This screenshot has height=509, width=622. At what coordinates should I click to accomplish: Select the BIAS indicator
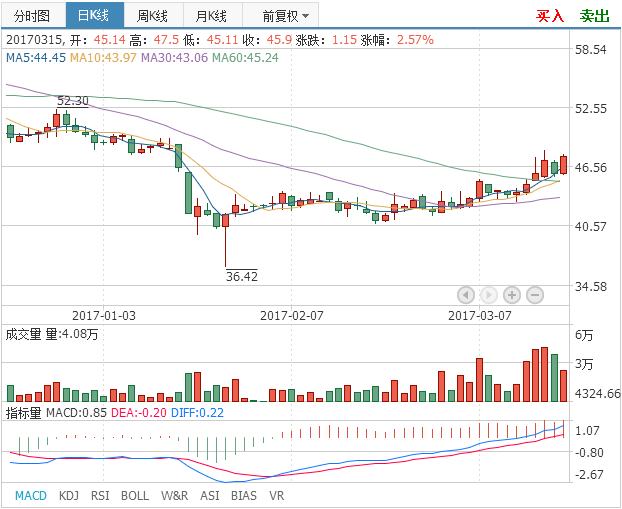coord(244,495)
